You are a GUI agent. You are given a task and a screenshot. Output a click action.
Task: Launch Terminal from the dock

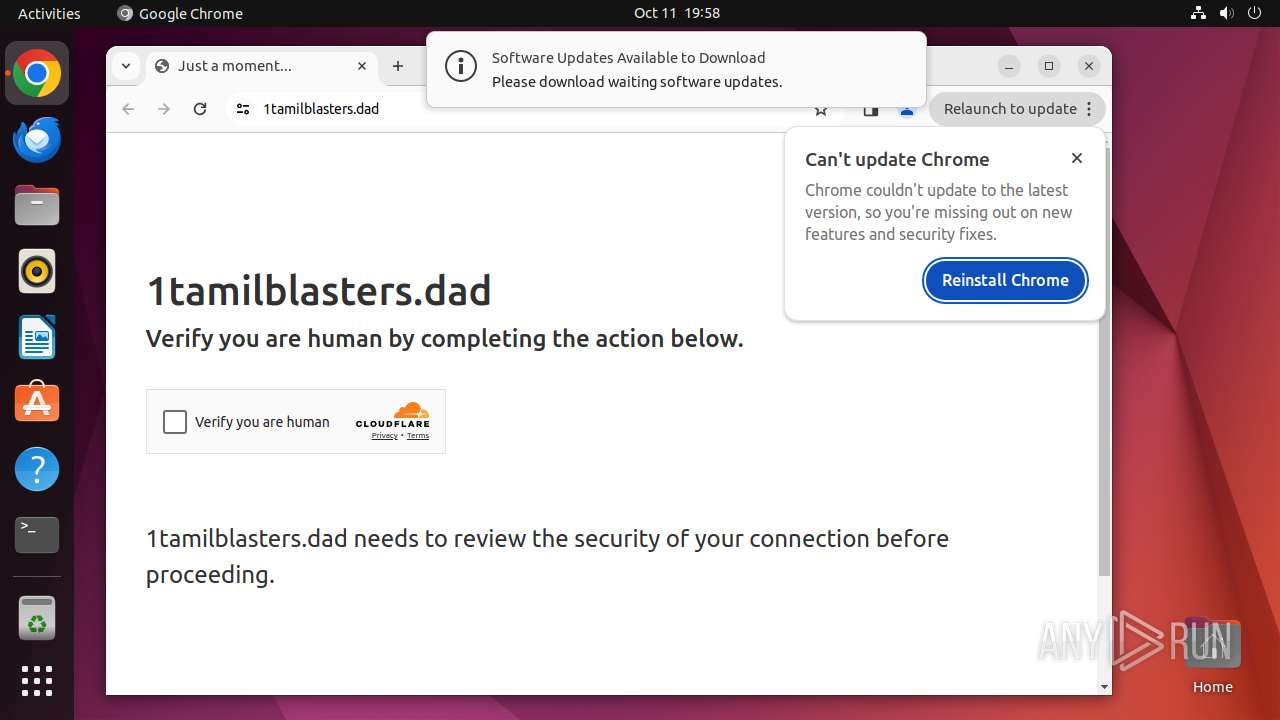click(37, 535)
